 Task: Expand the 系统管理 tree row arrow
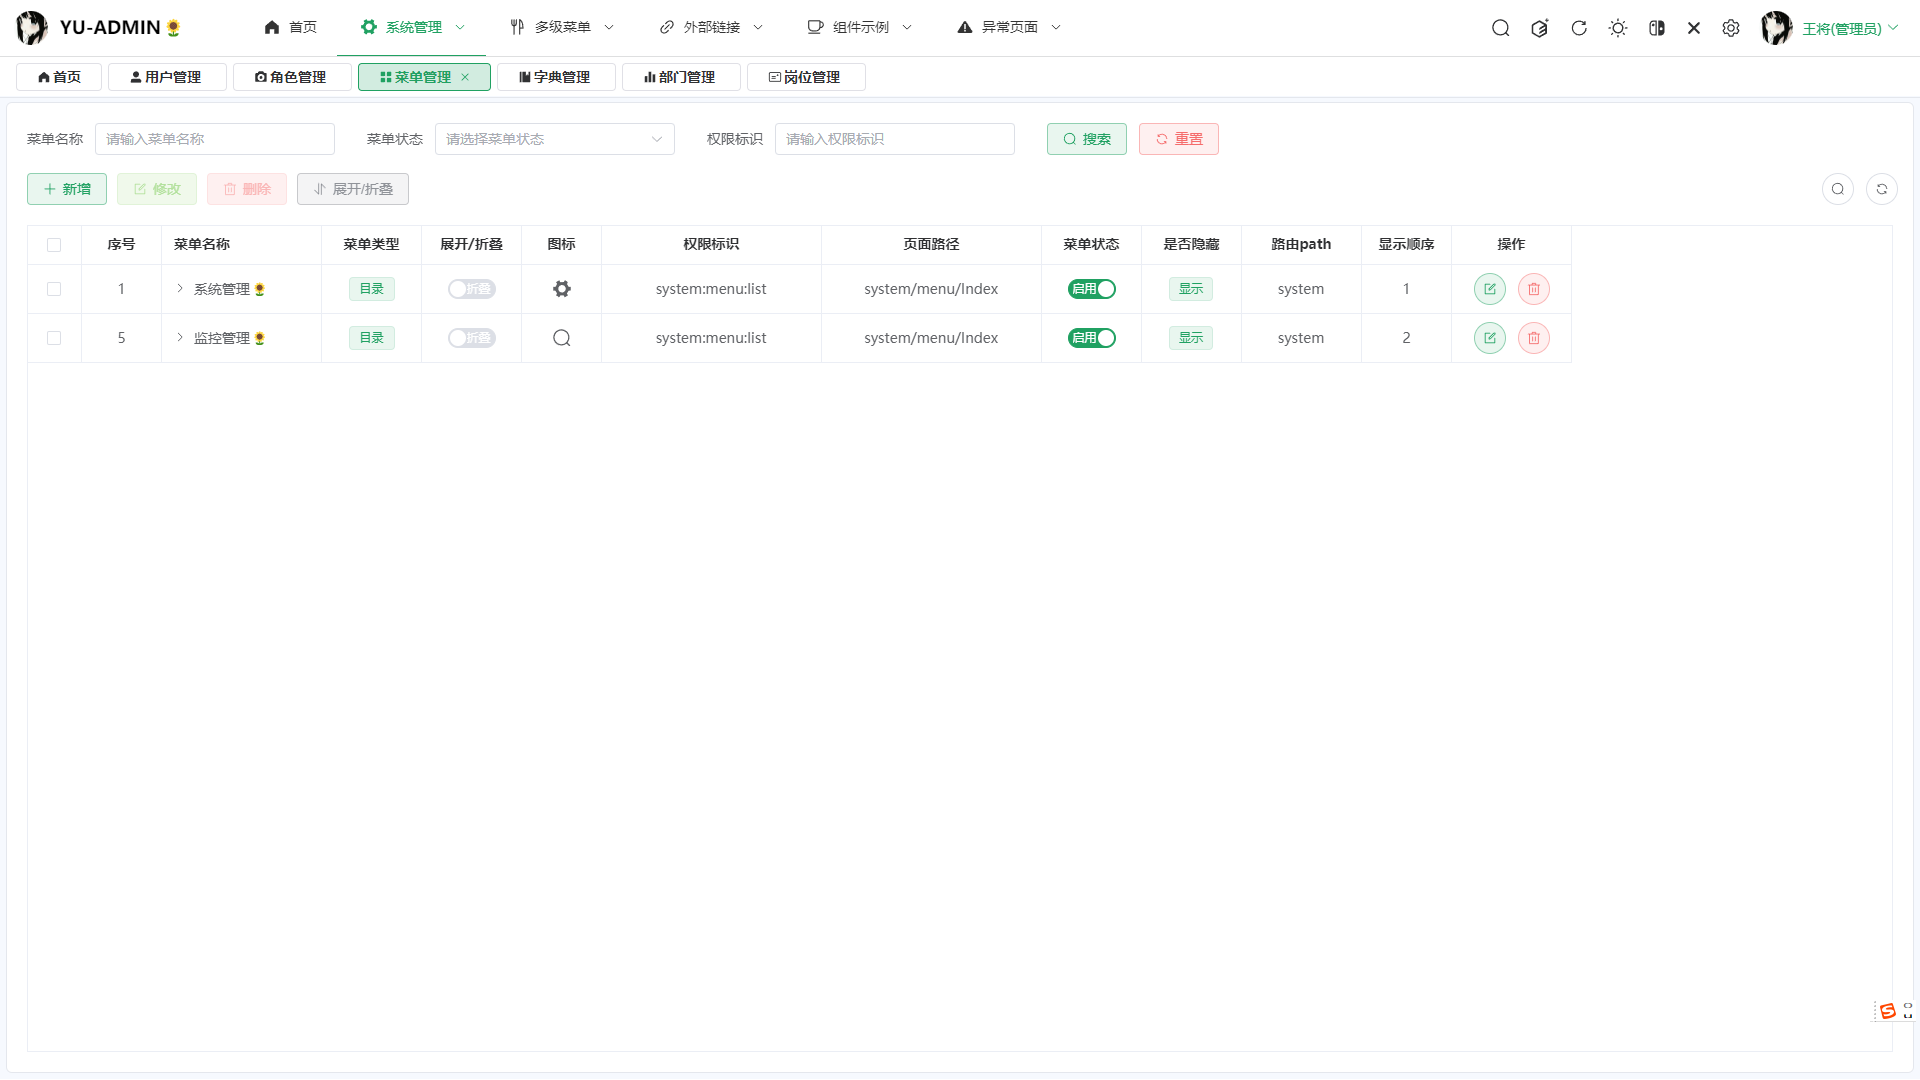[180, 288]
